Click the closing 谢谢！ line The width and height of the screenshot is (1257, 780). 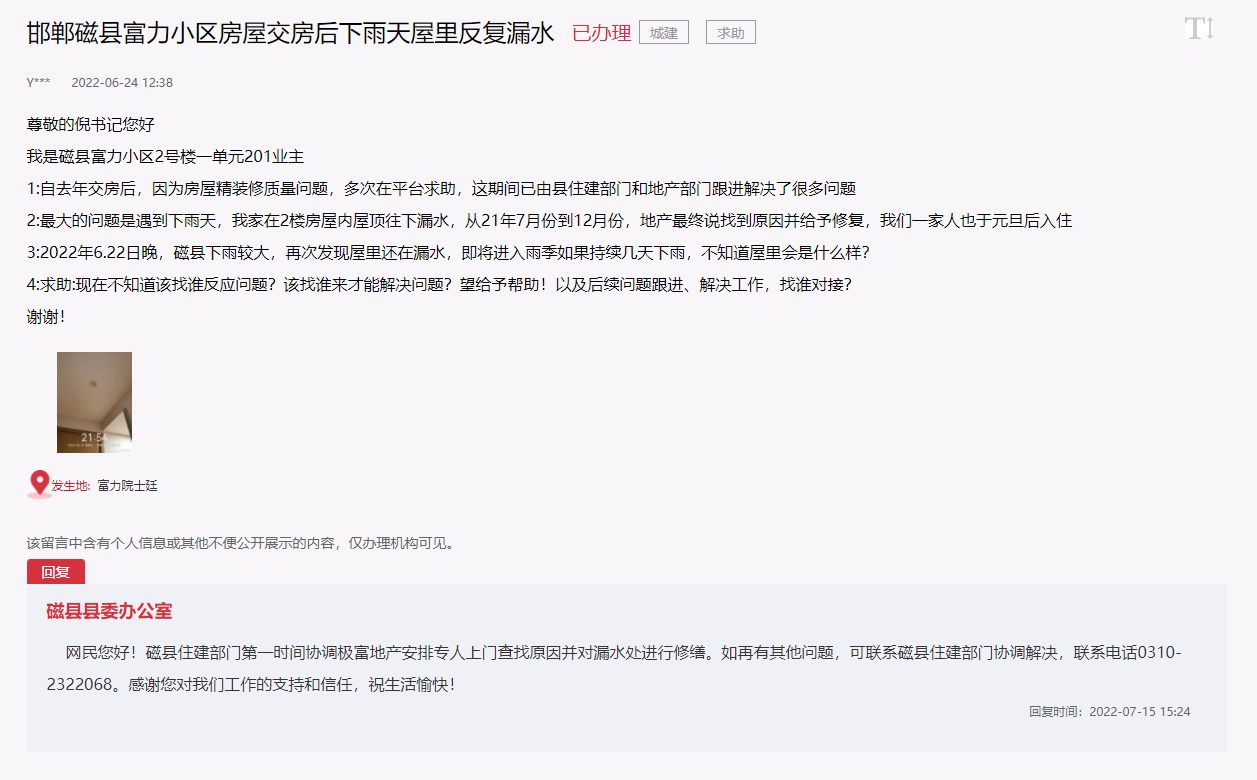[x=46, y=317]
